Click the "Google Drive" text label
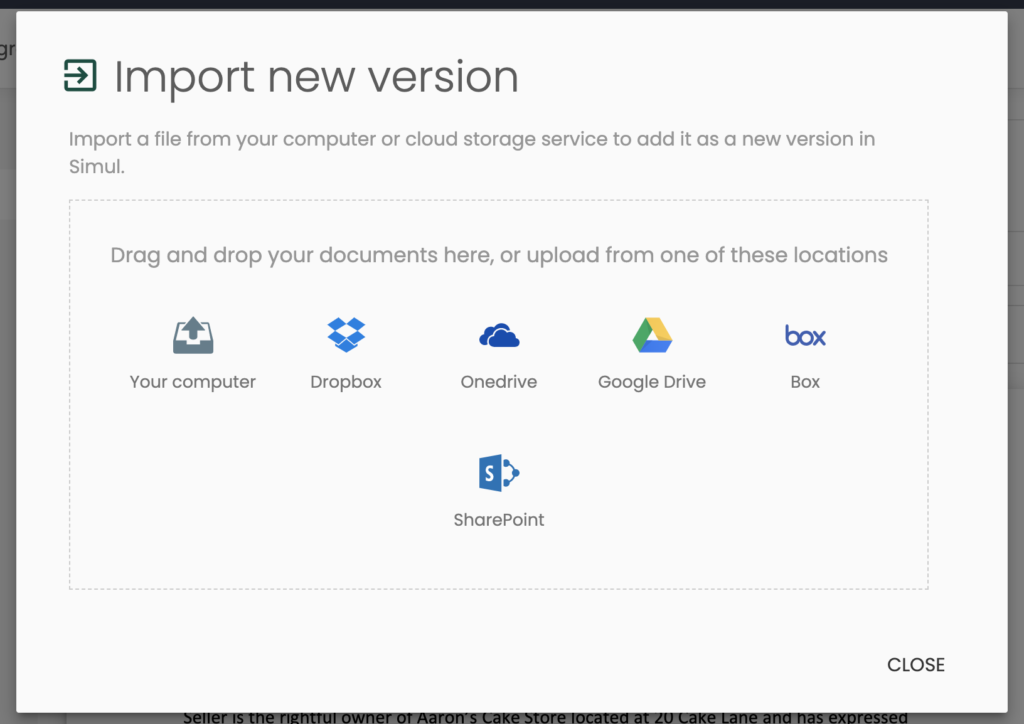The width and height of the screenshot is (1024, 724). [x=652, y=382]
